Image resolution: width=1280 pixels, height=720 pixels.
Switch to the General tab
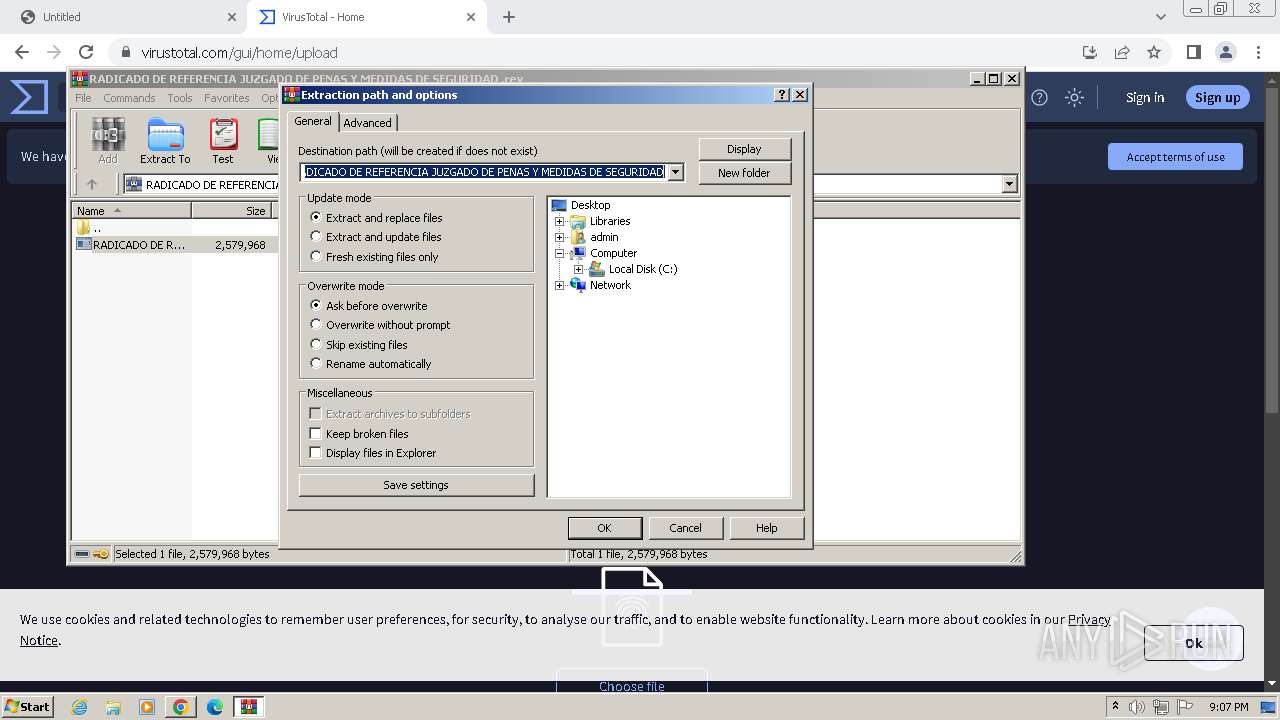(313, 121)
